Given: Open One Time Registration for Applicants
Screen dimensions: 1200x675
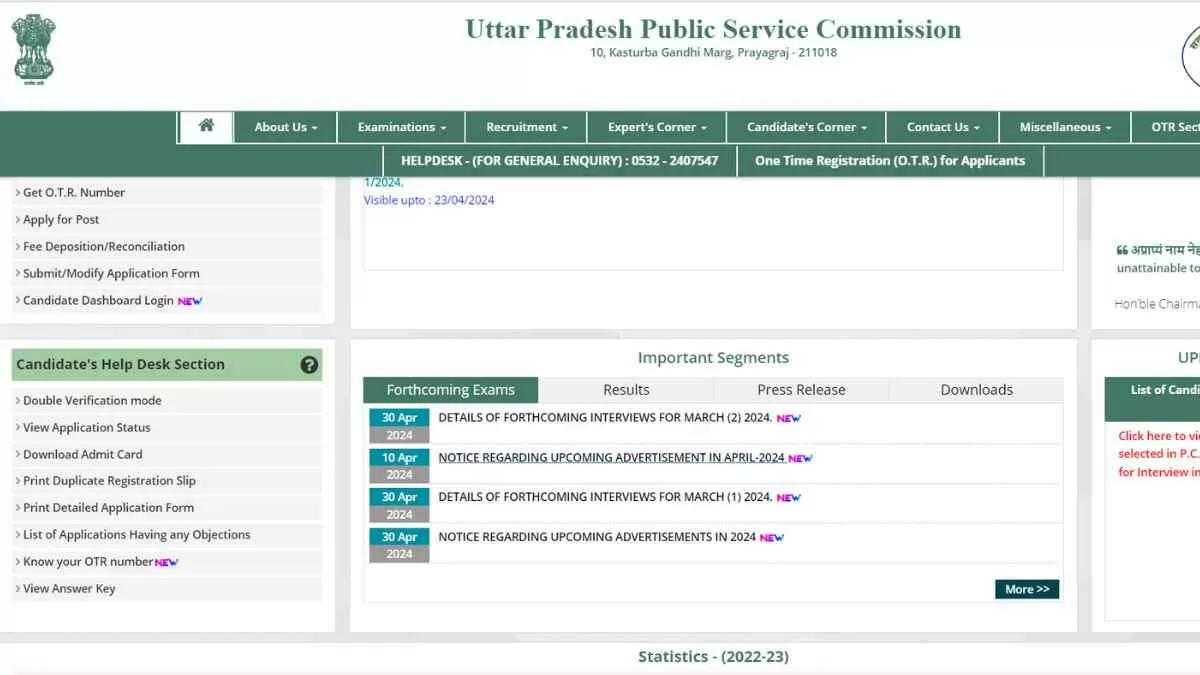Looking at the screenshot, I should [889, 160].
